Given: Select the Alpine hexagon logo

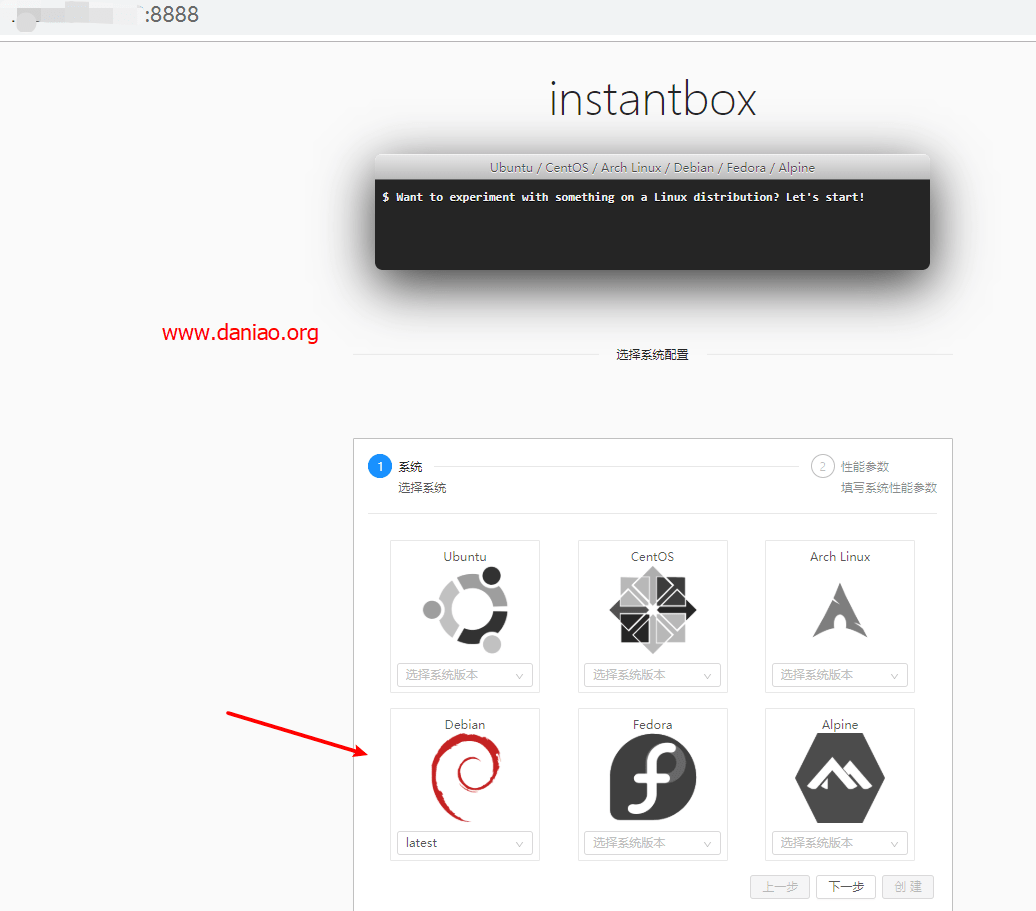Looking at the screenshot, I should coord(840,778).
